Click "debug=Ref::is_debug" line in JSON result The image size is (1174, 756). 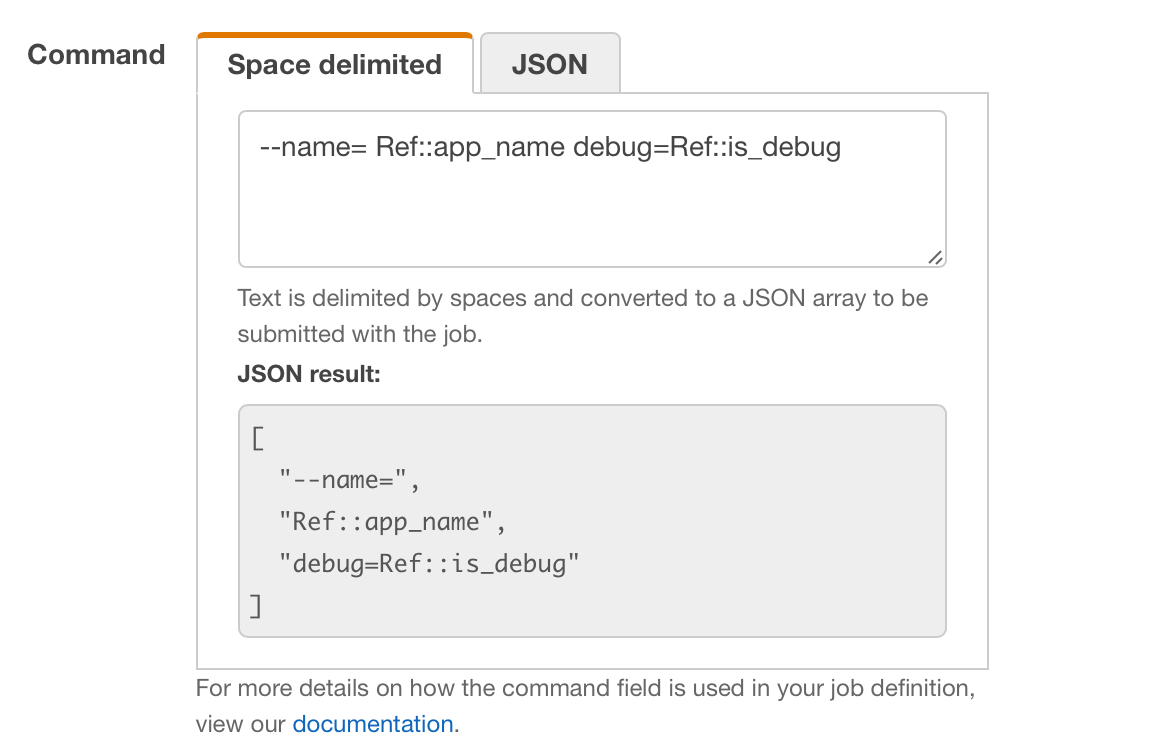pyautogui.click(x=430, y=564)
